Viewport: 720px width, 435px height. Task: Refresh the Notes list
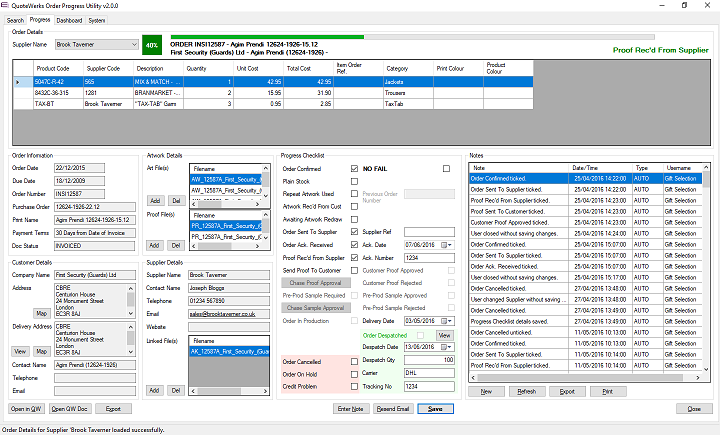(x=526, y=392)
